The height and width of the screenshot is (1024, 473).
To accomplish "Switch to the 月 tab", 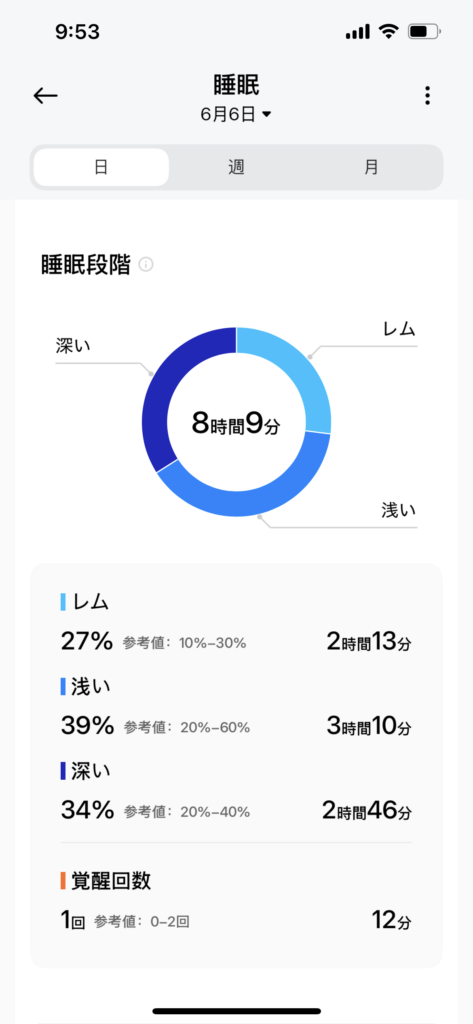I will tap(371, 167).
